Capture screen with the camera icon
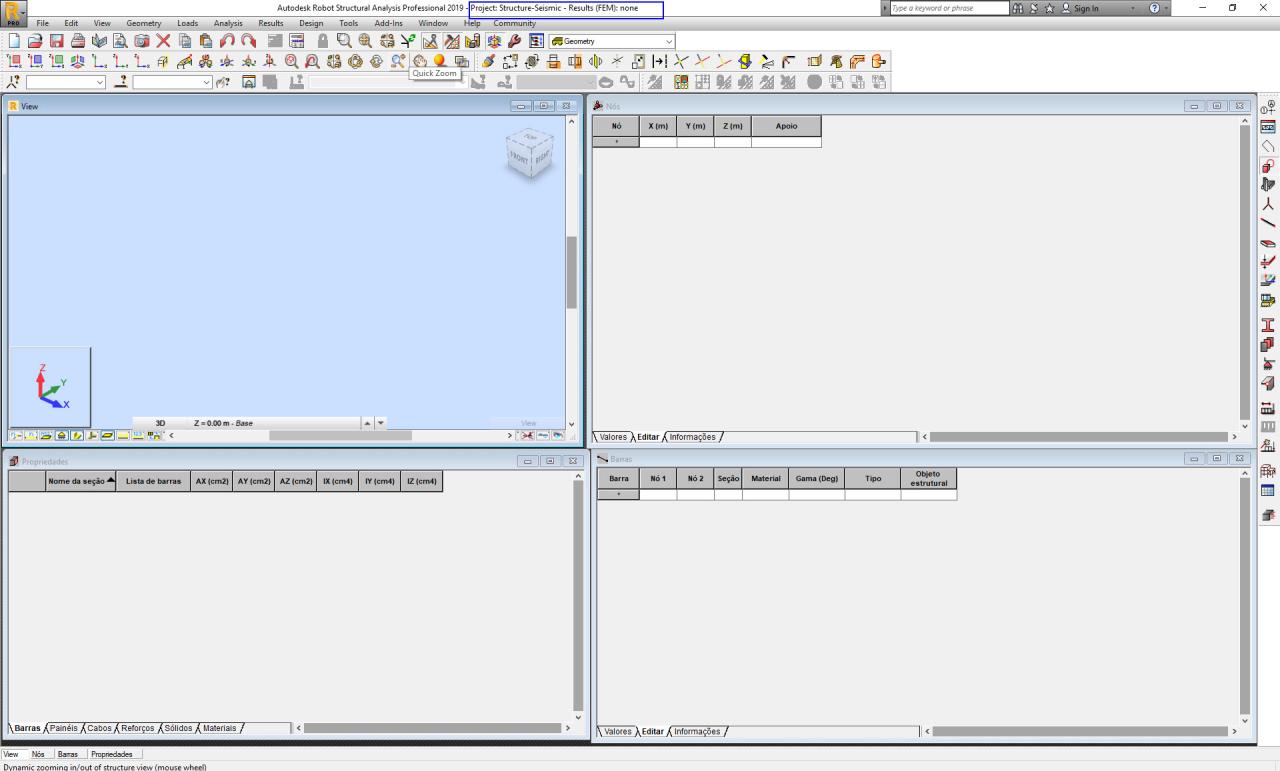 (x=141, y=42)
